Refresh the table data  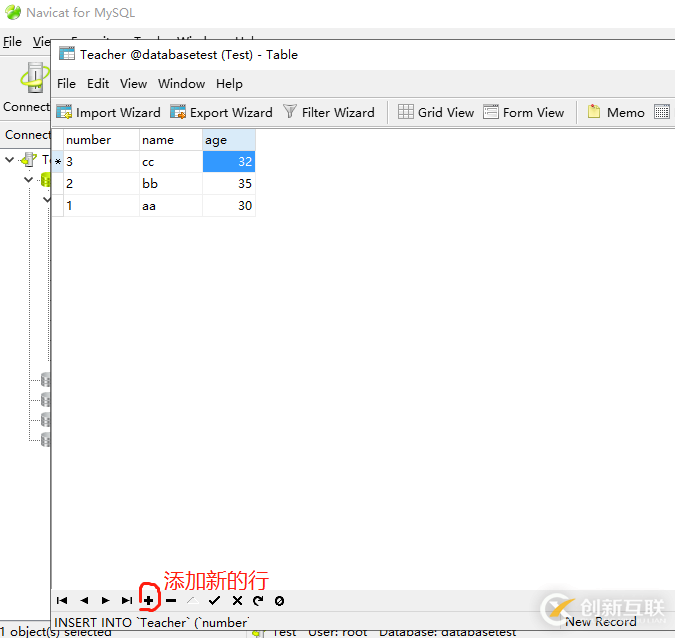point(258,601)
